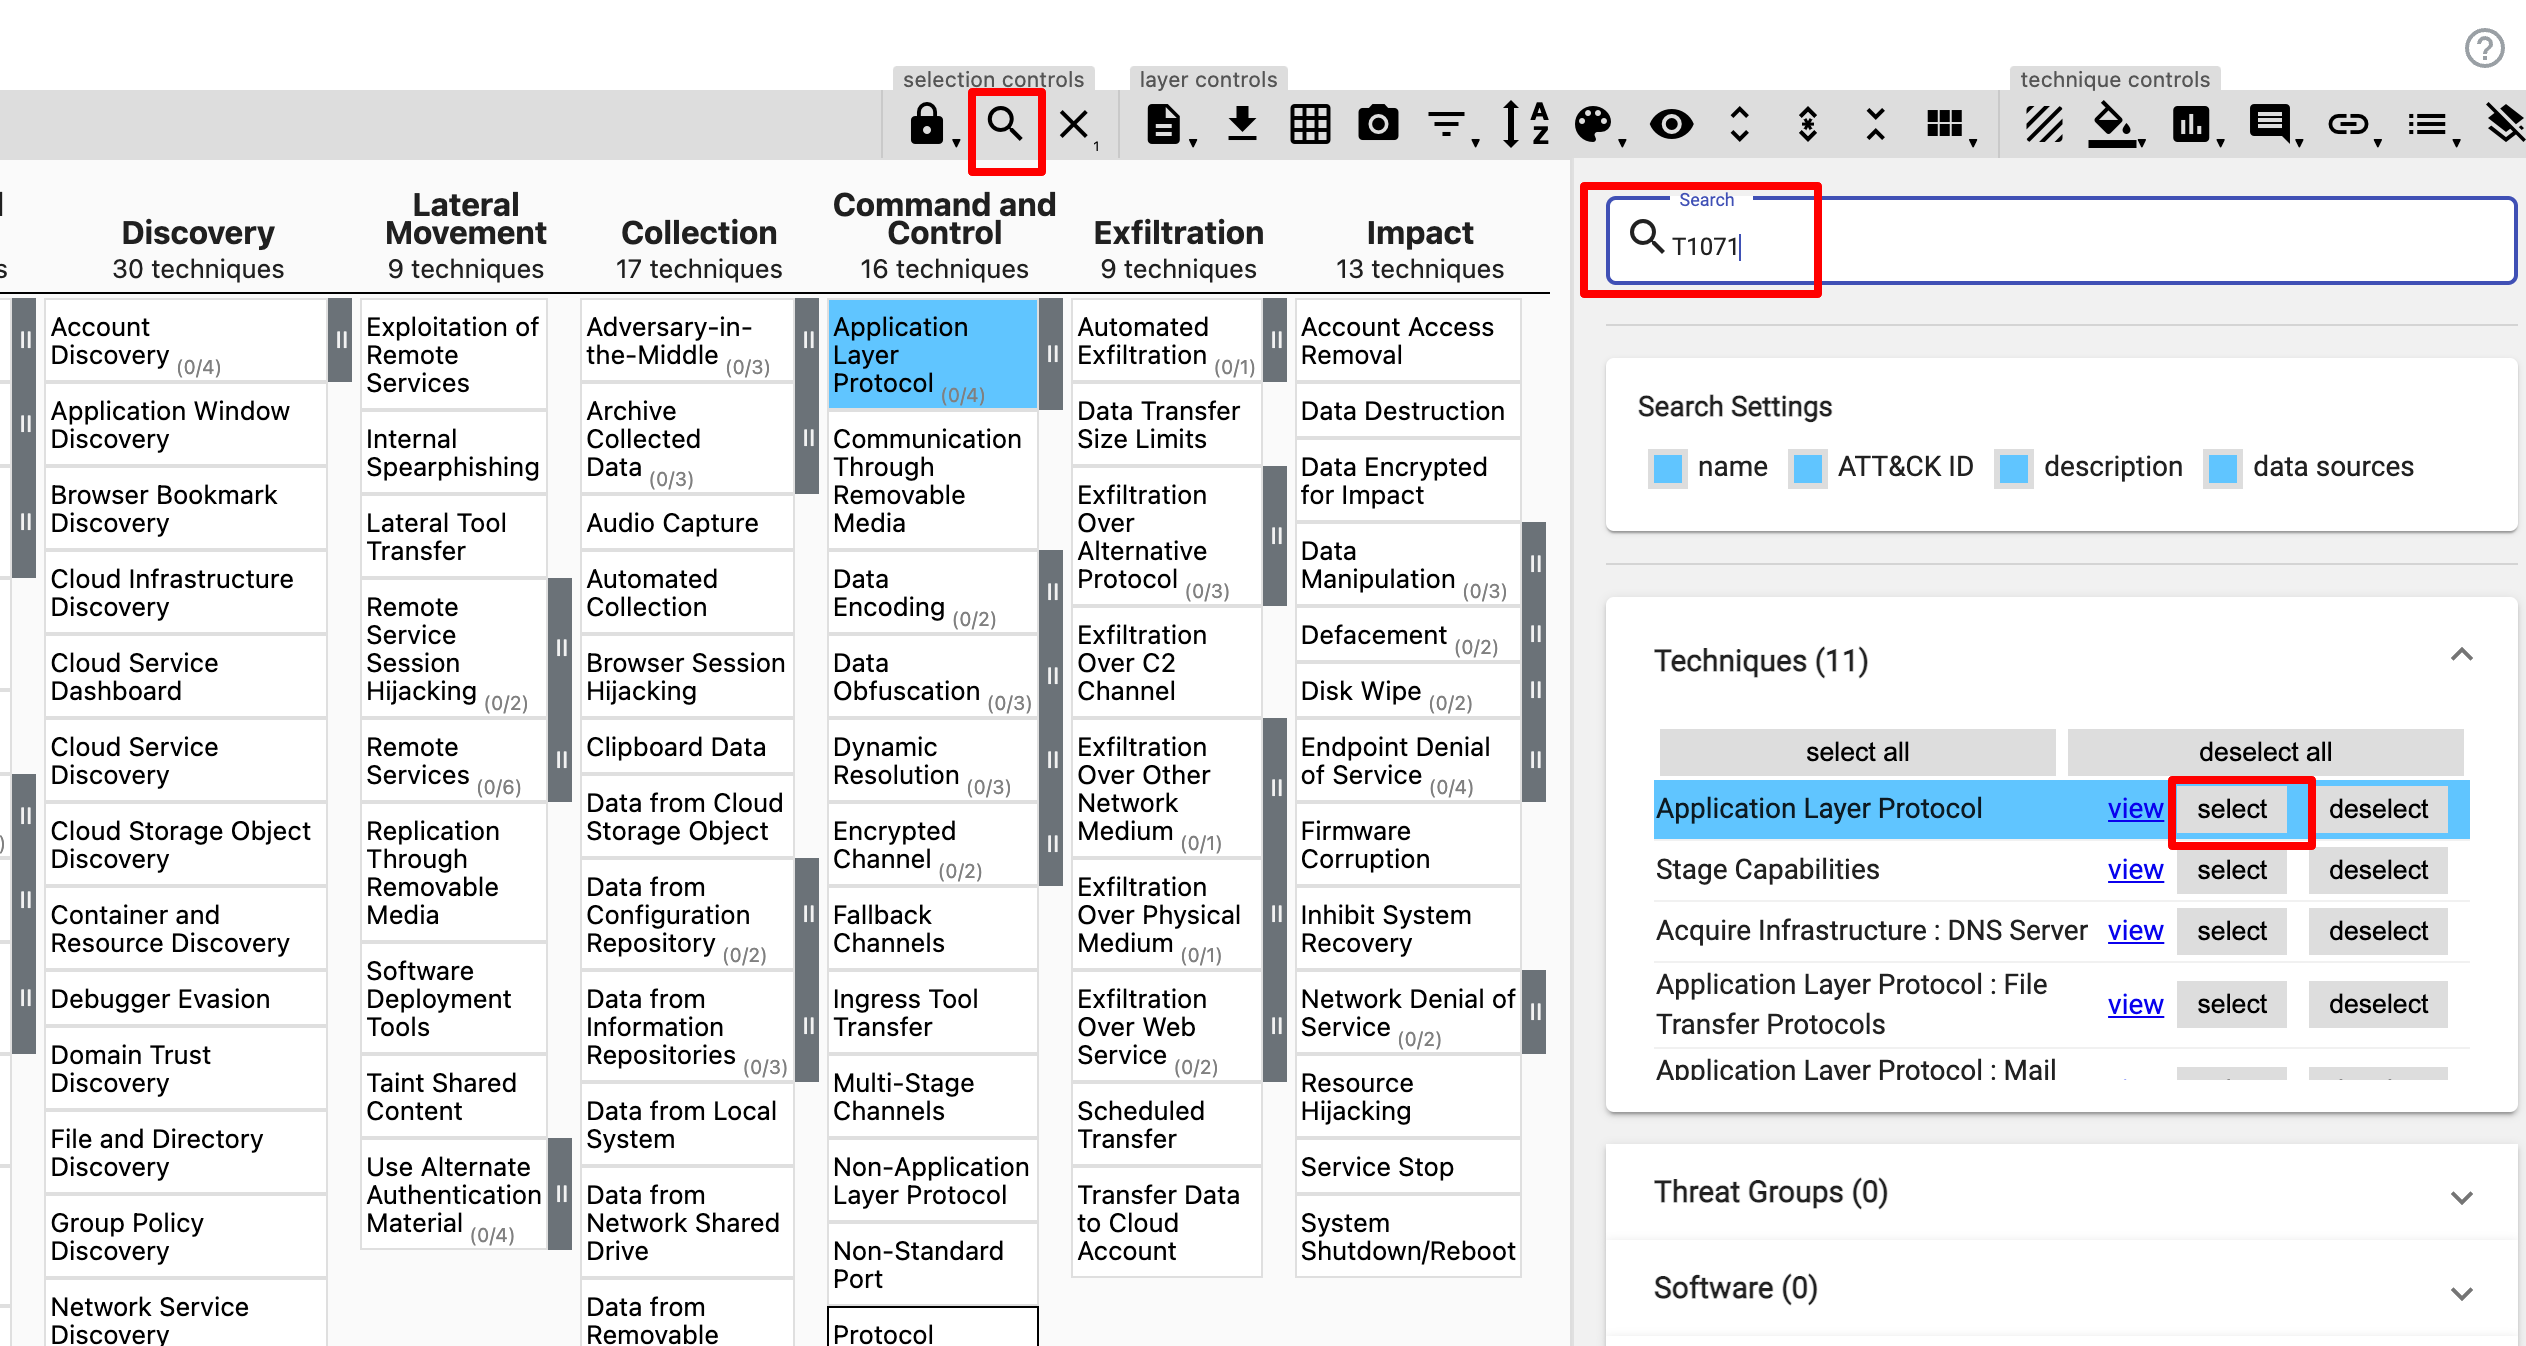Expand the Threat Groups (0) section
Viewport: 2526px width, 1346px height.
click(2461, 1196)
